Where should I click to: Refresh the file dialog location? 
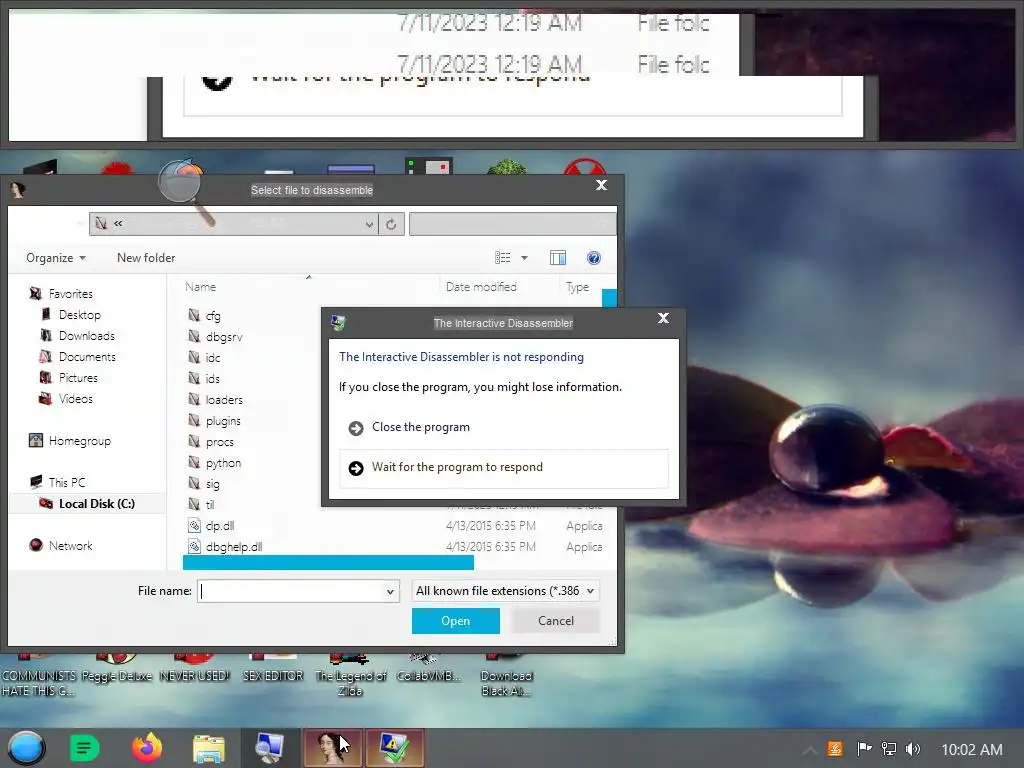click(x=391, y=224)
